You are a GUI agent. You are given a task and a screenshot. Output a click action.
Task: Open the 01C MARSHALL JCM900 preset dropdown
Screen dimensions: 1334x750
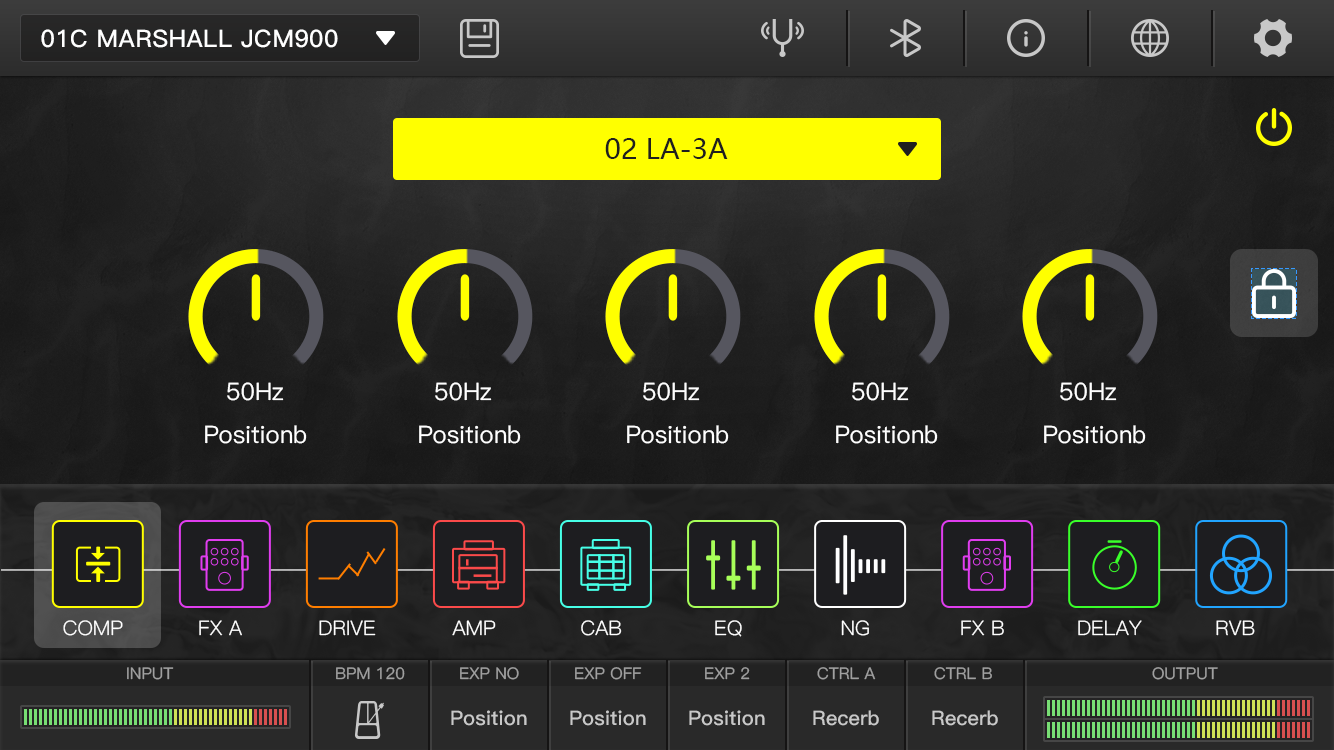pyautogui.click(x=220, y=38)
